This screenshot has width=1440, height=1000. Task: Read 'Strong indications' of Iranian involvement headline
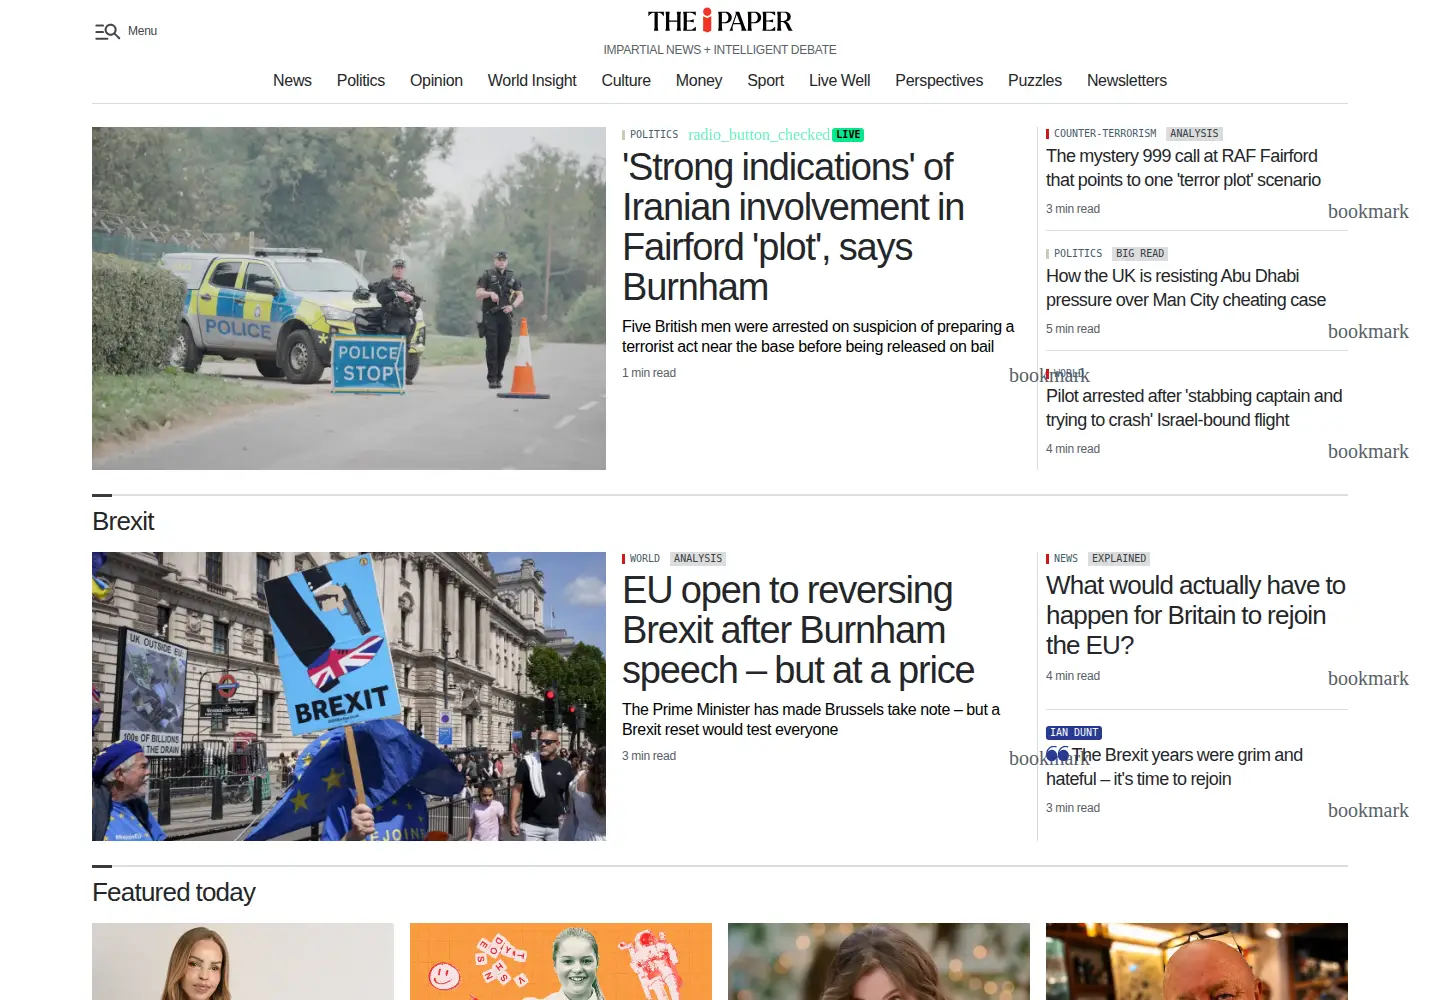coord(793,227)
